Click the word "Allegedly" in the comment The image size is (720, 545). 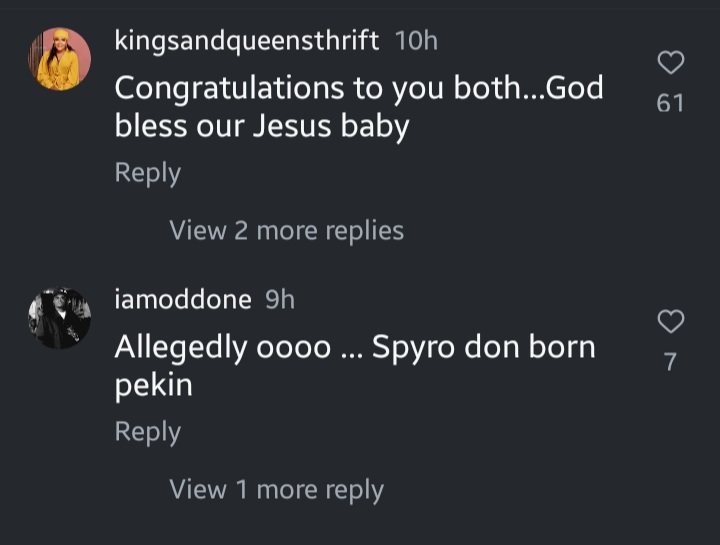[179, 347]
